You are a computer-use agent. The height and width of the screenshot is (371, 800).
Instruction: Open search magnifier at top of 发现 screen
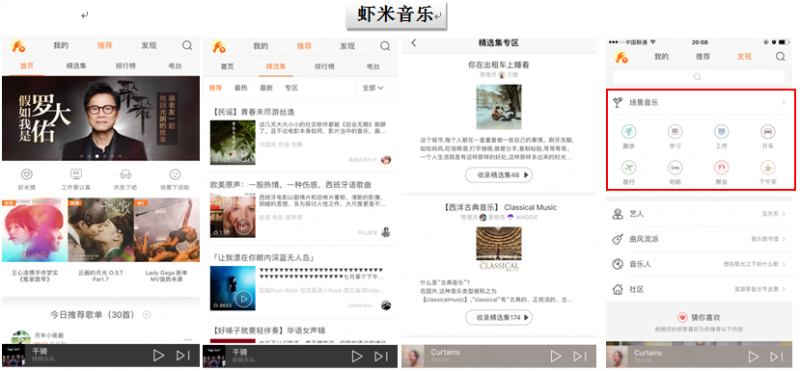780,57
